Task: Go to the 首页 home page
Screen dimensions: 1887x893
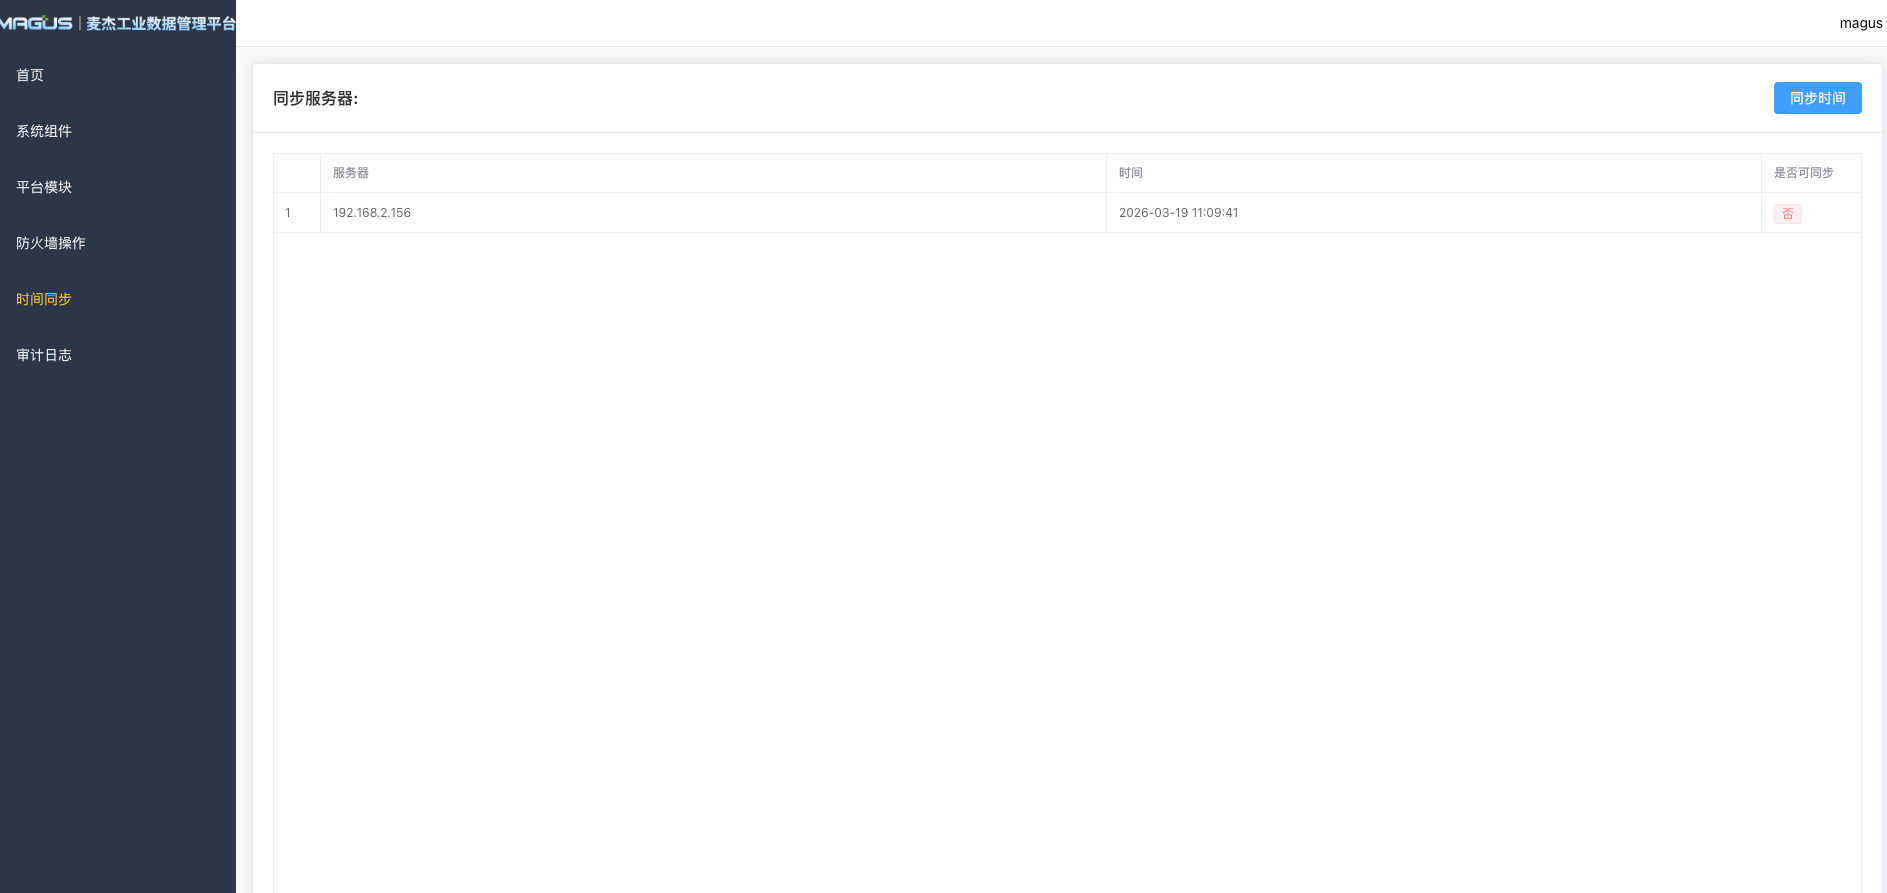Action: coord(30,75)
